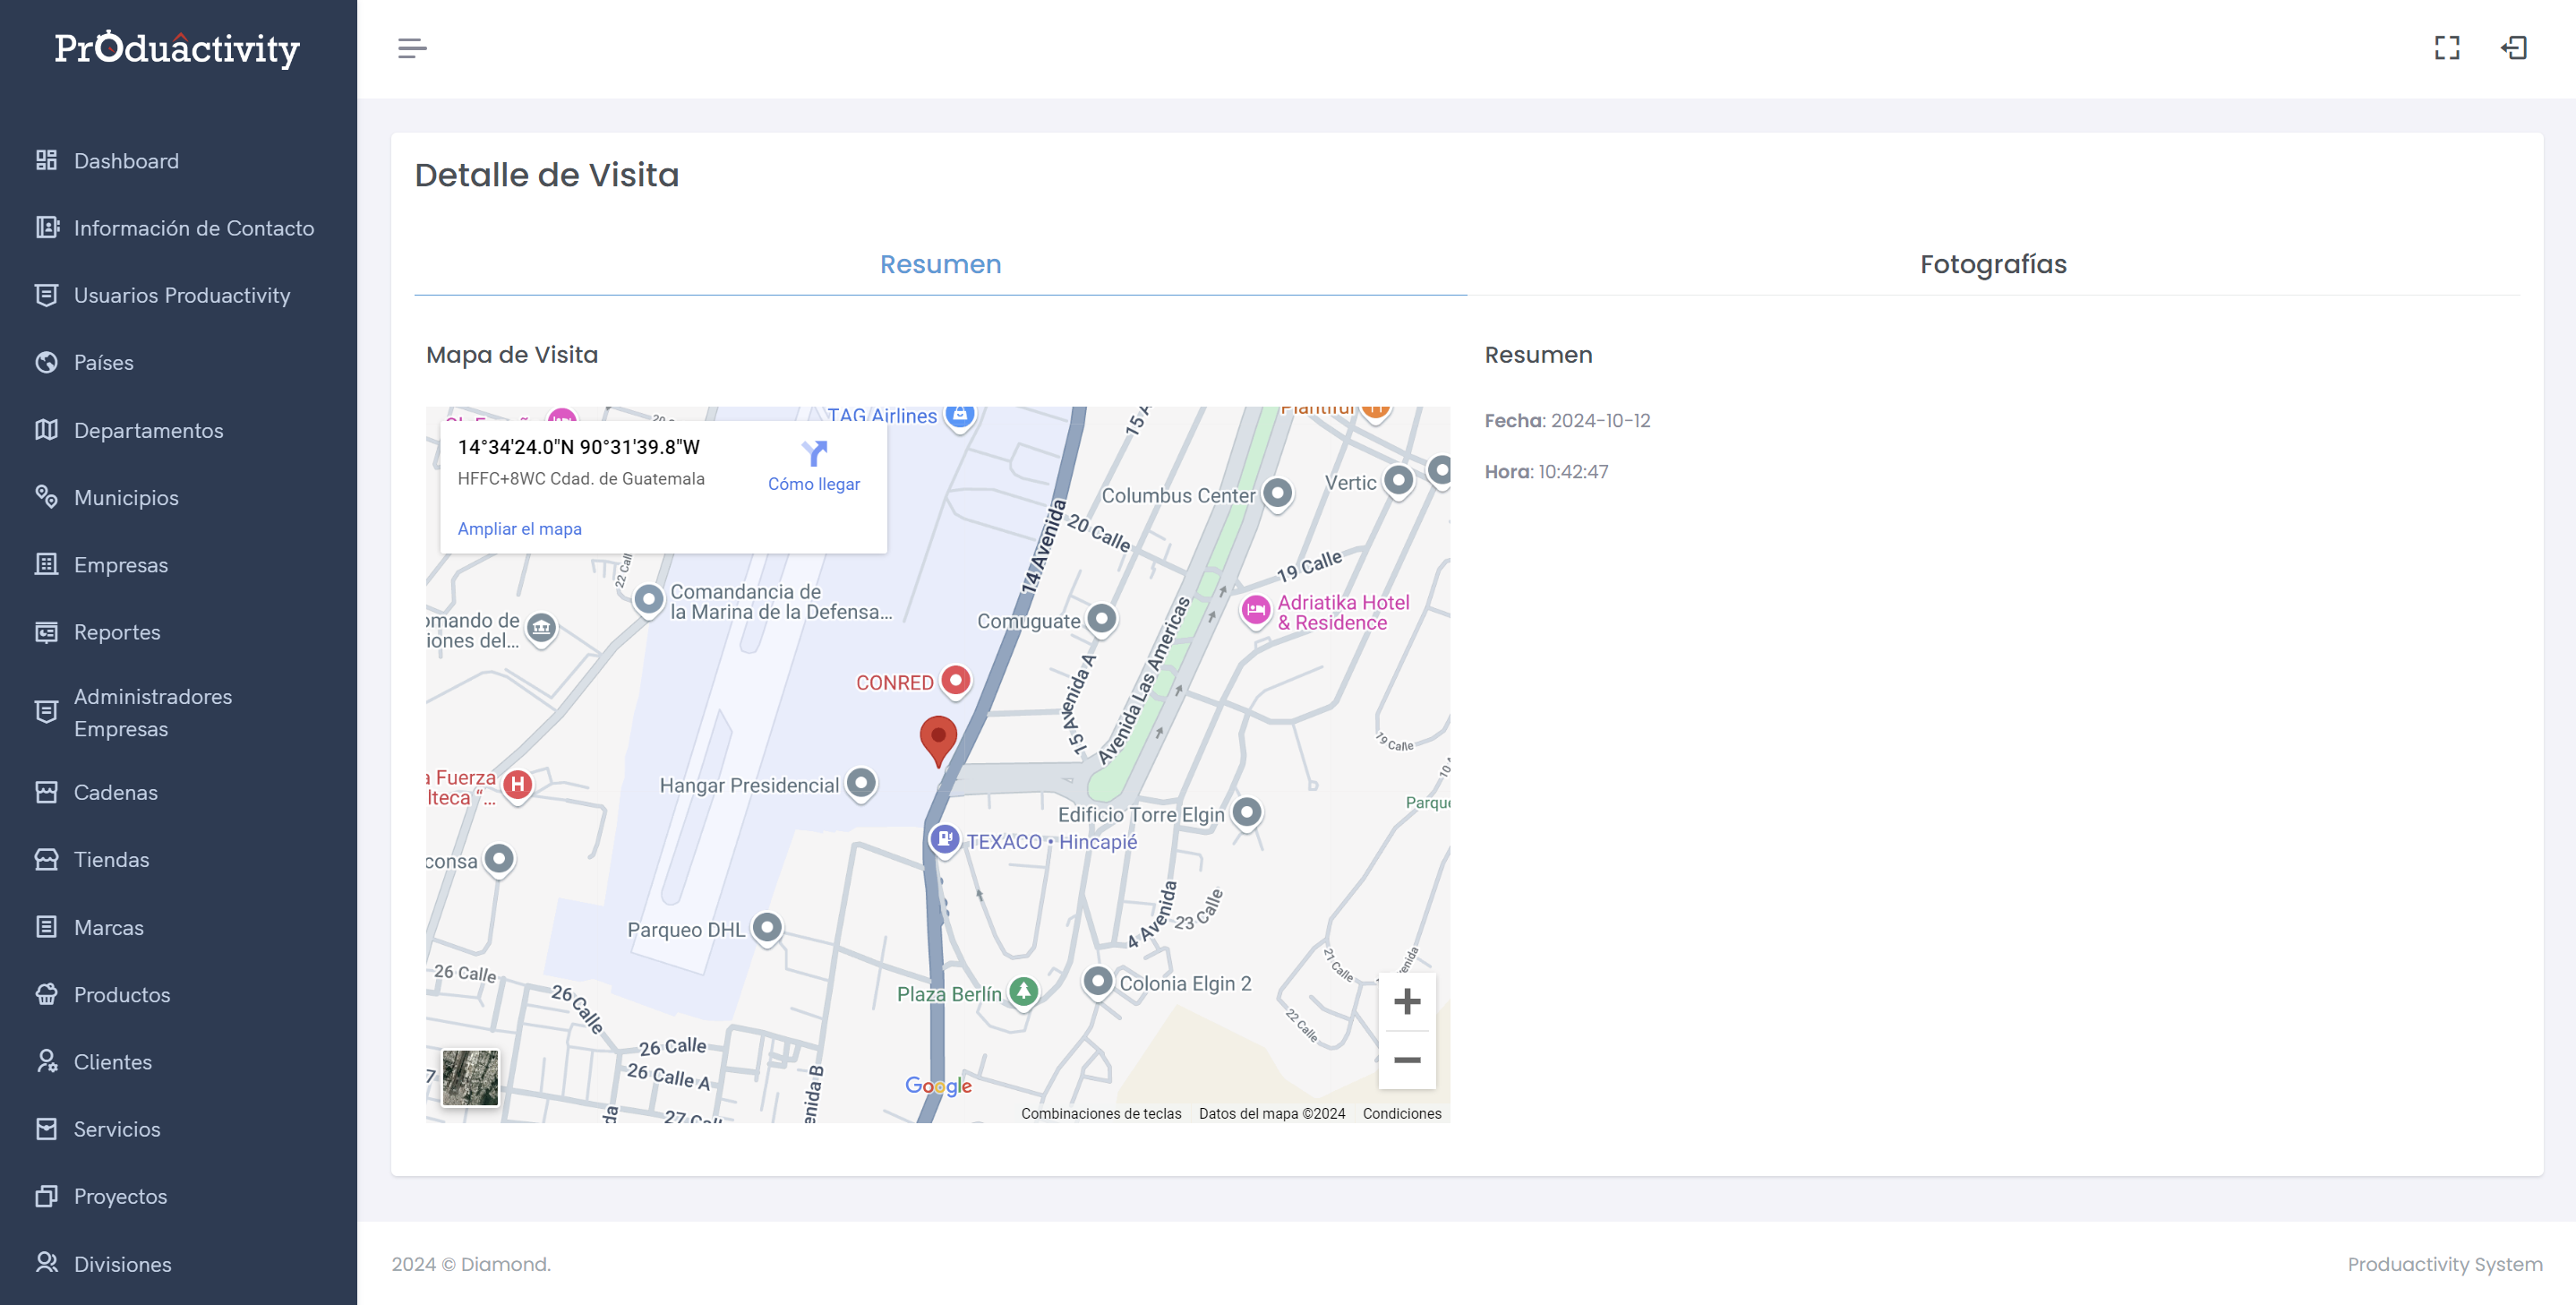Enter fullscreen mode icon
This screenshot has height=1305, width=2576.
[x=2446, y=48]
